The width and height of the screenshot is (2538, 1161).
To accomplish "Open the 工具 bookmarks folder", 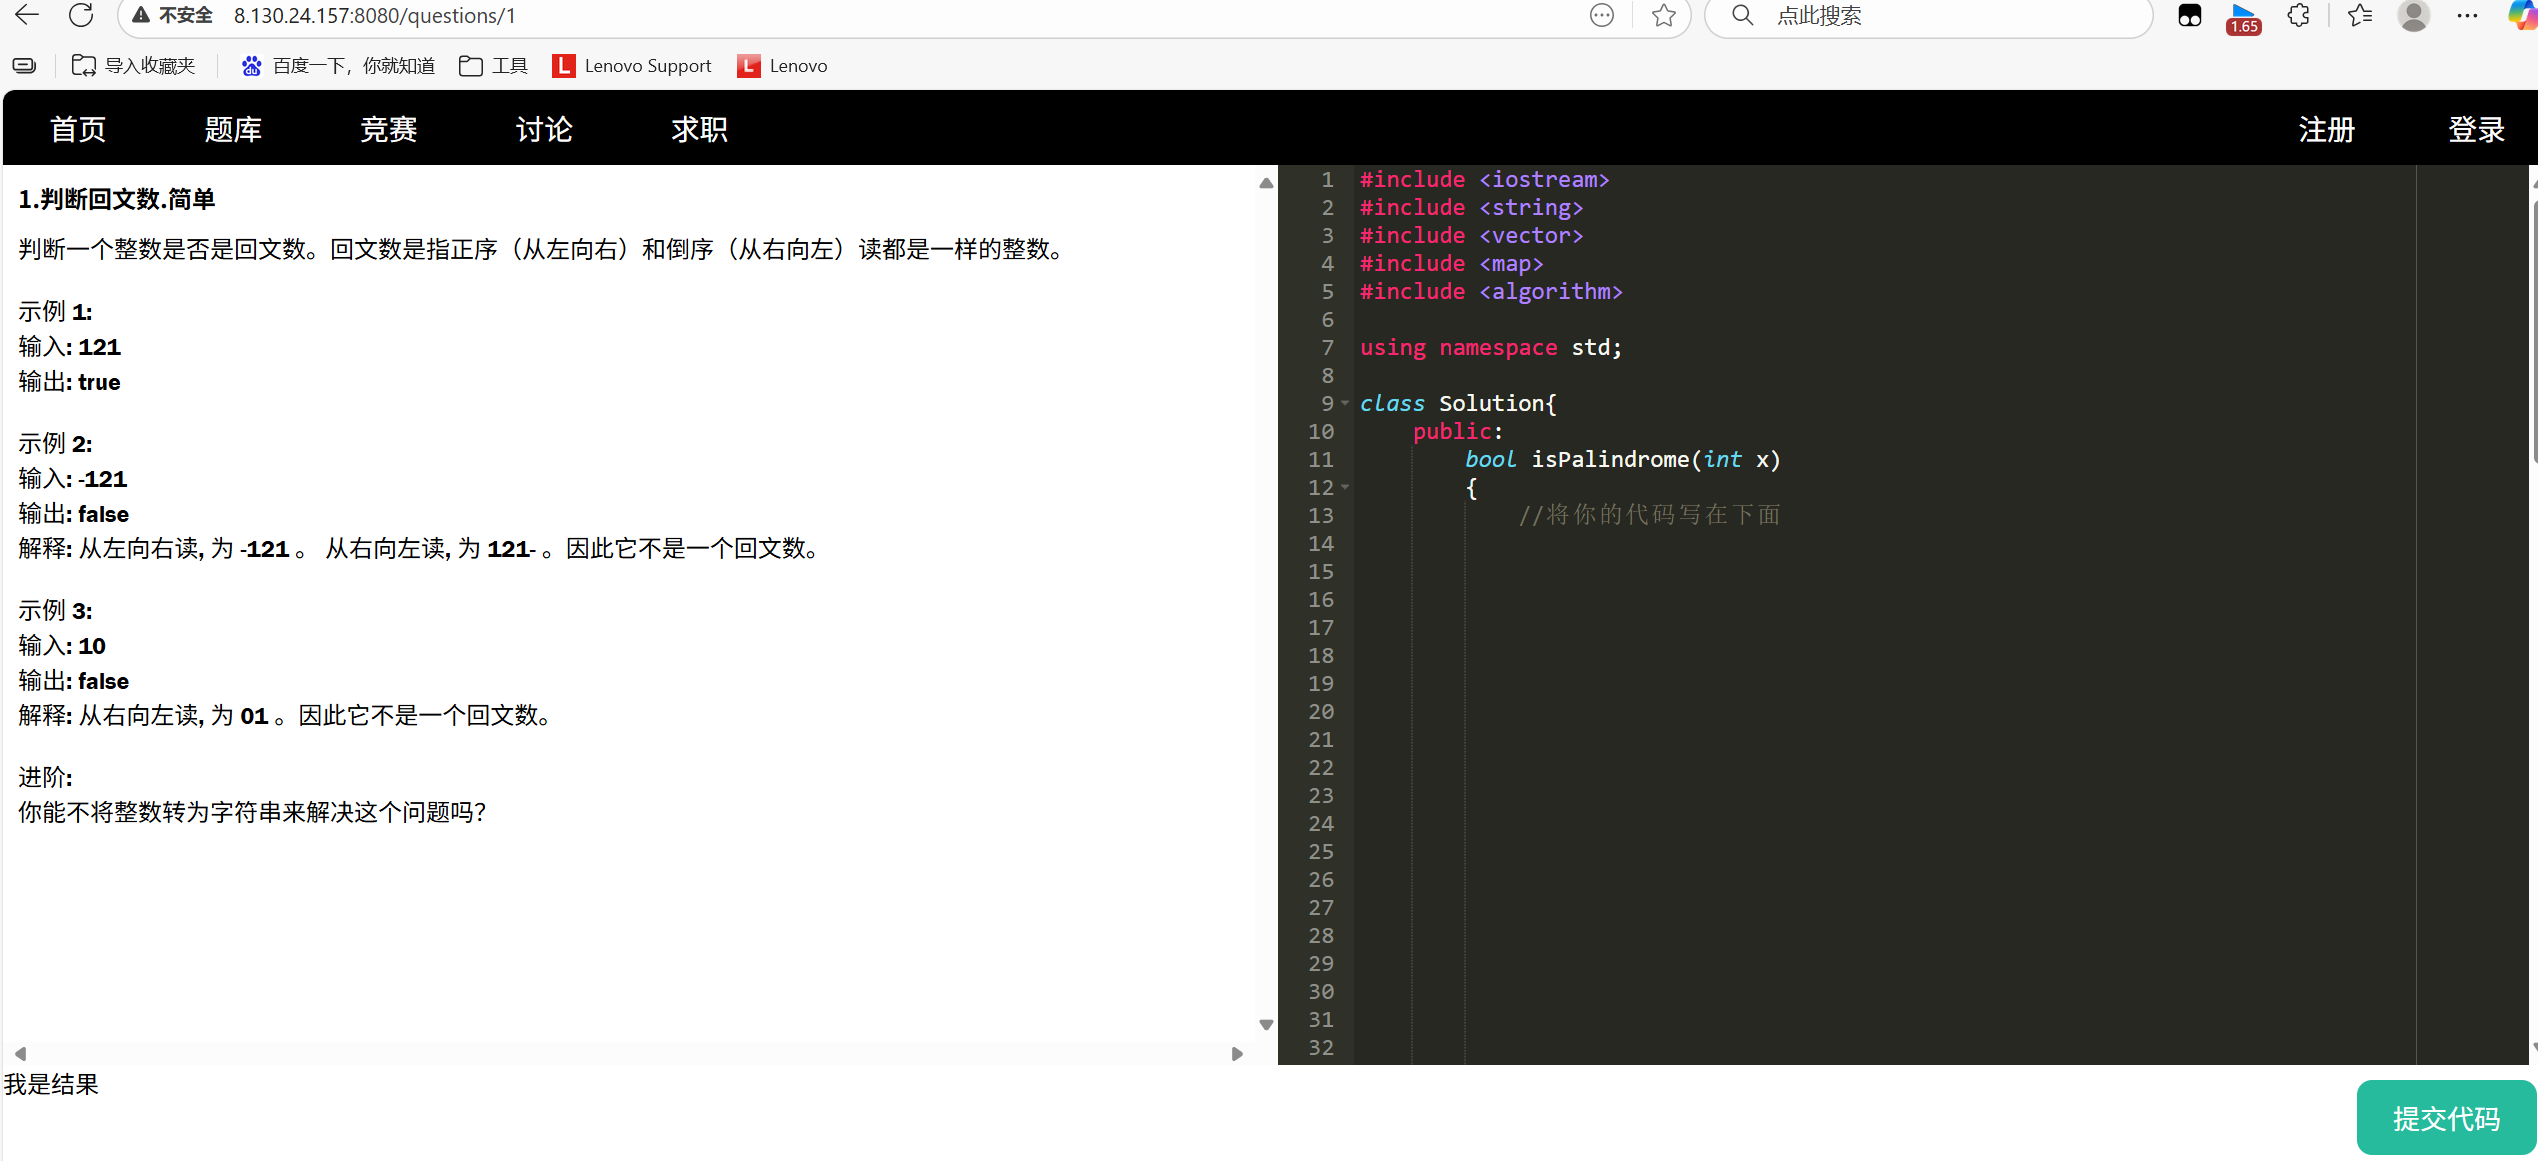I will click(x=494, y=66).
